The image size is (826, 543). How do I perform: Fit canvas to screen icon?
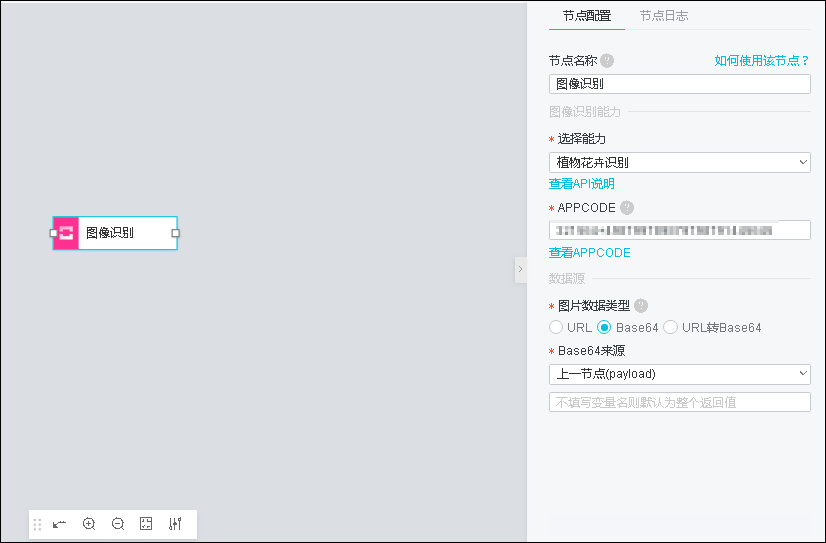click(146, 524)
